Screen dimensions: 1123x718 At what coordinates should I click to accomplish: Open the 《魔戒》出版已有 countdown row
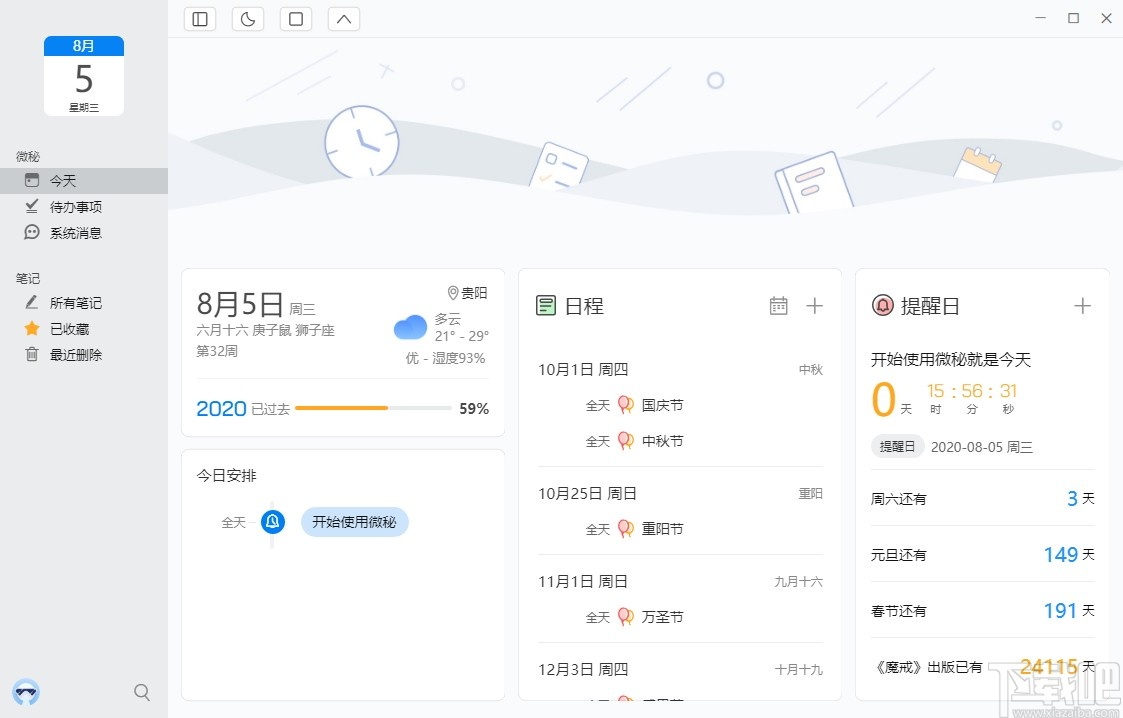coord(982,666)
